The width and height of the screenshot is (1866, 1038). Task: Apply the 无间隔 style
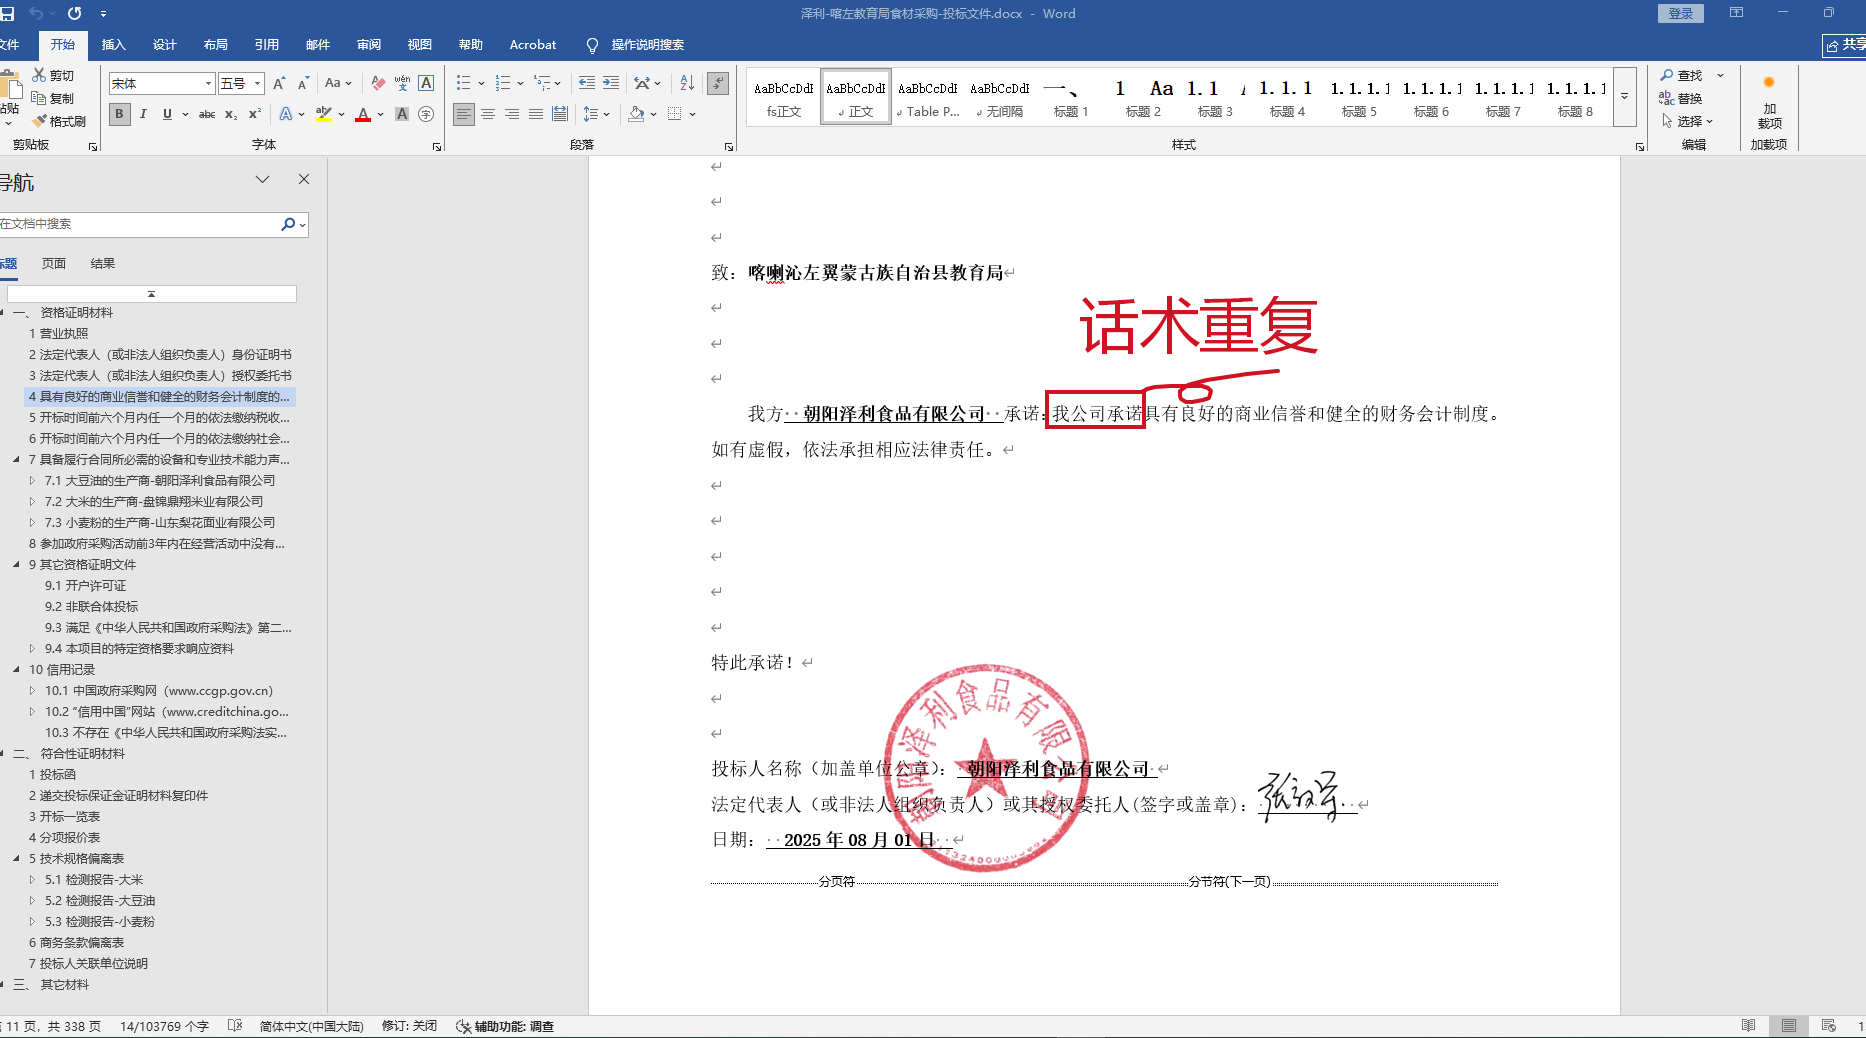999,97
